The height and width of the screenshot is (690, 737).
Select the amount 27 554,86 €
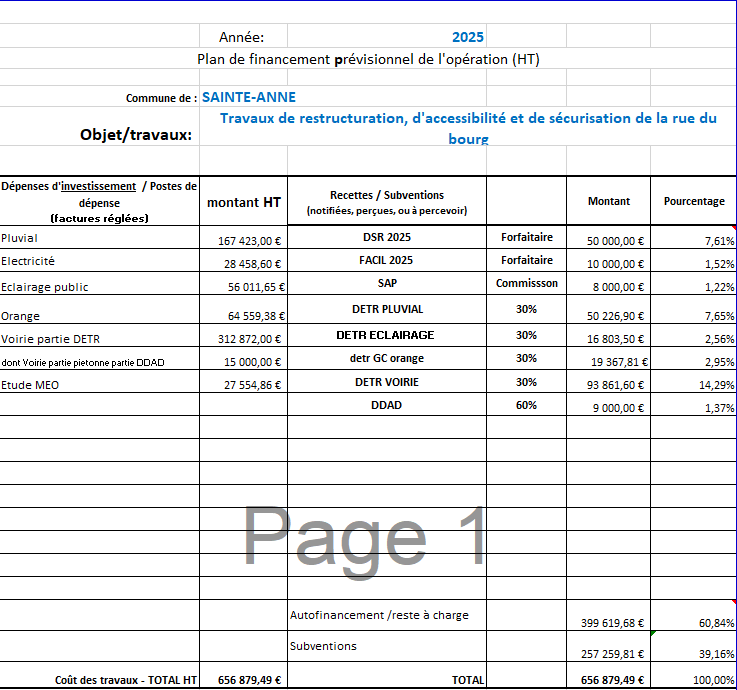252,385
